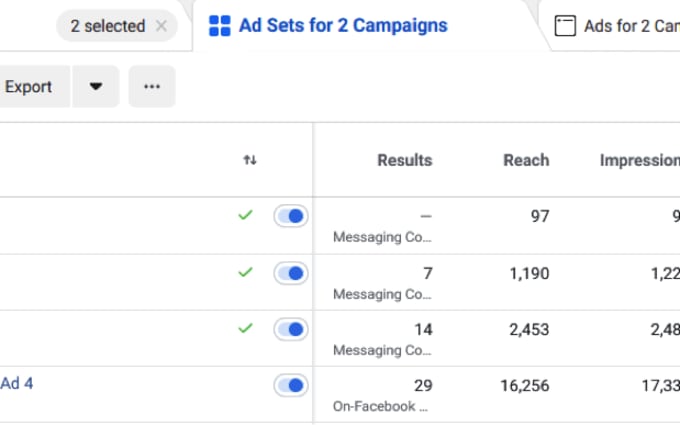The height and width of the screenshot is (425, 680).
Task: Sort by the Reach column header
Action: 526,160
